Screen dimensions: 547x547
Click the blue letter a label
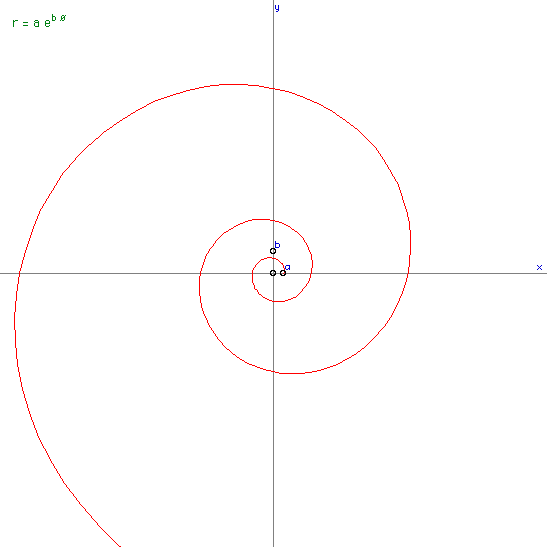287,267
